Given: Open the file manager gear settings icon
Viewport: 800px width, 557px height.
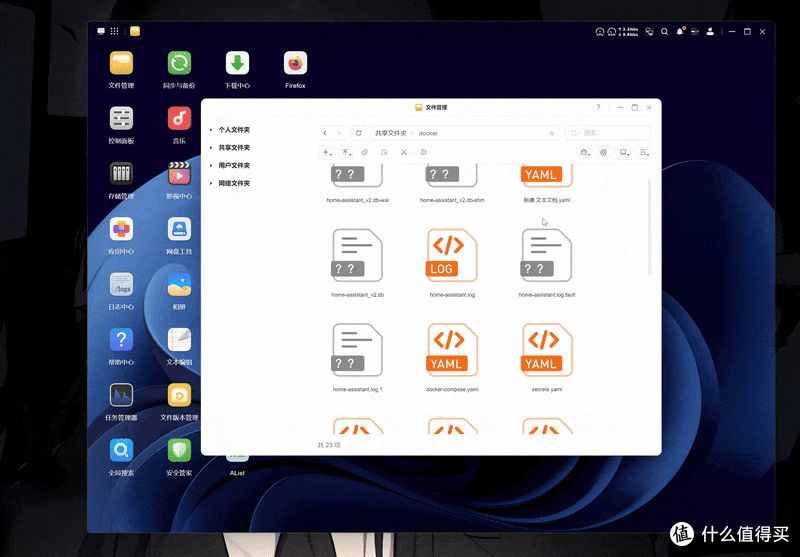Looking at the screenshot, I should pos(604,152).
